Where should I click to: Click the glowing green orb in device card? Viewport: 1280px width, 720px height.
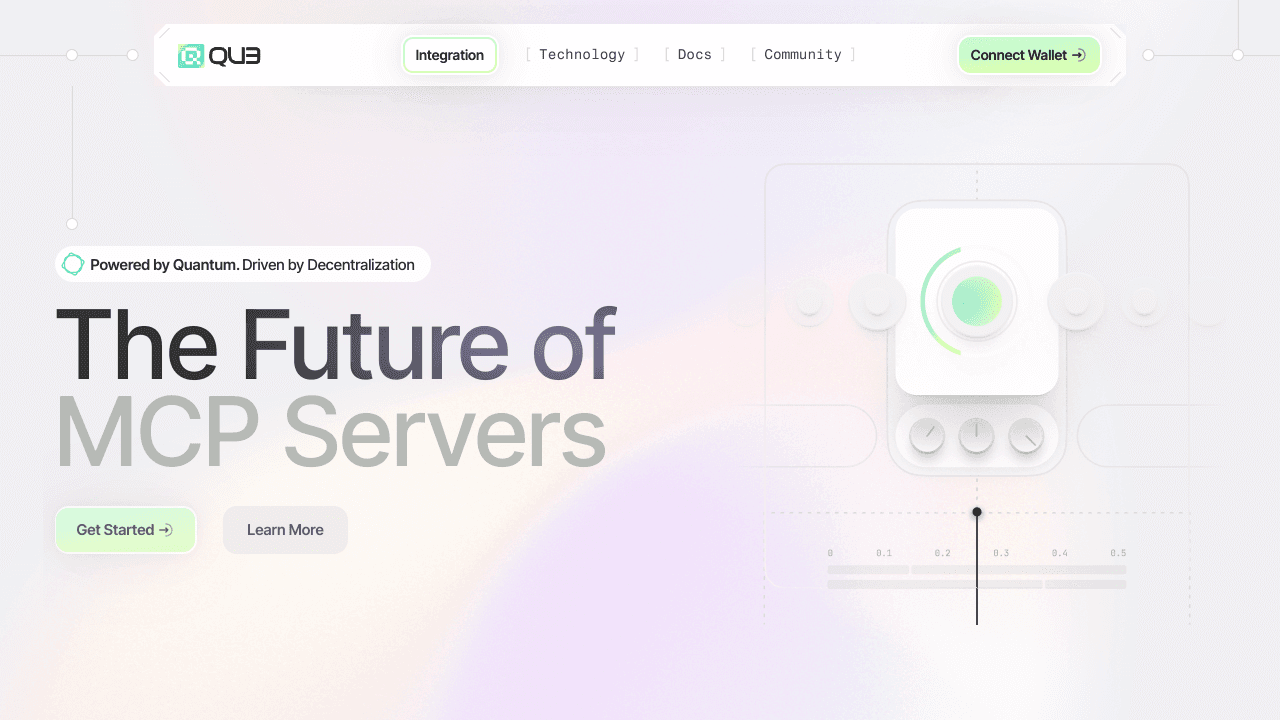pos(977,301)
